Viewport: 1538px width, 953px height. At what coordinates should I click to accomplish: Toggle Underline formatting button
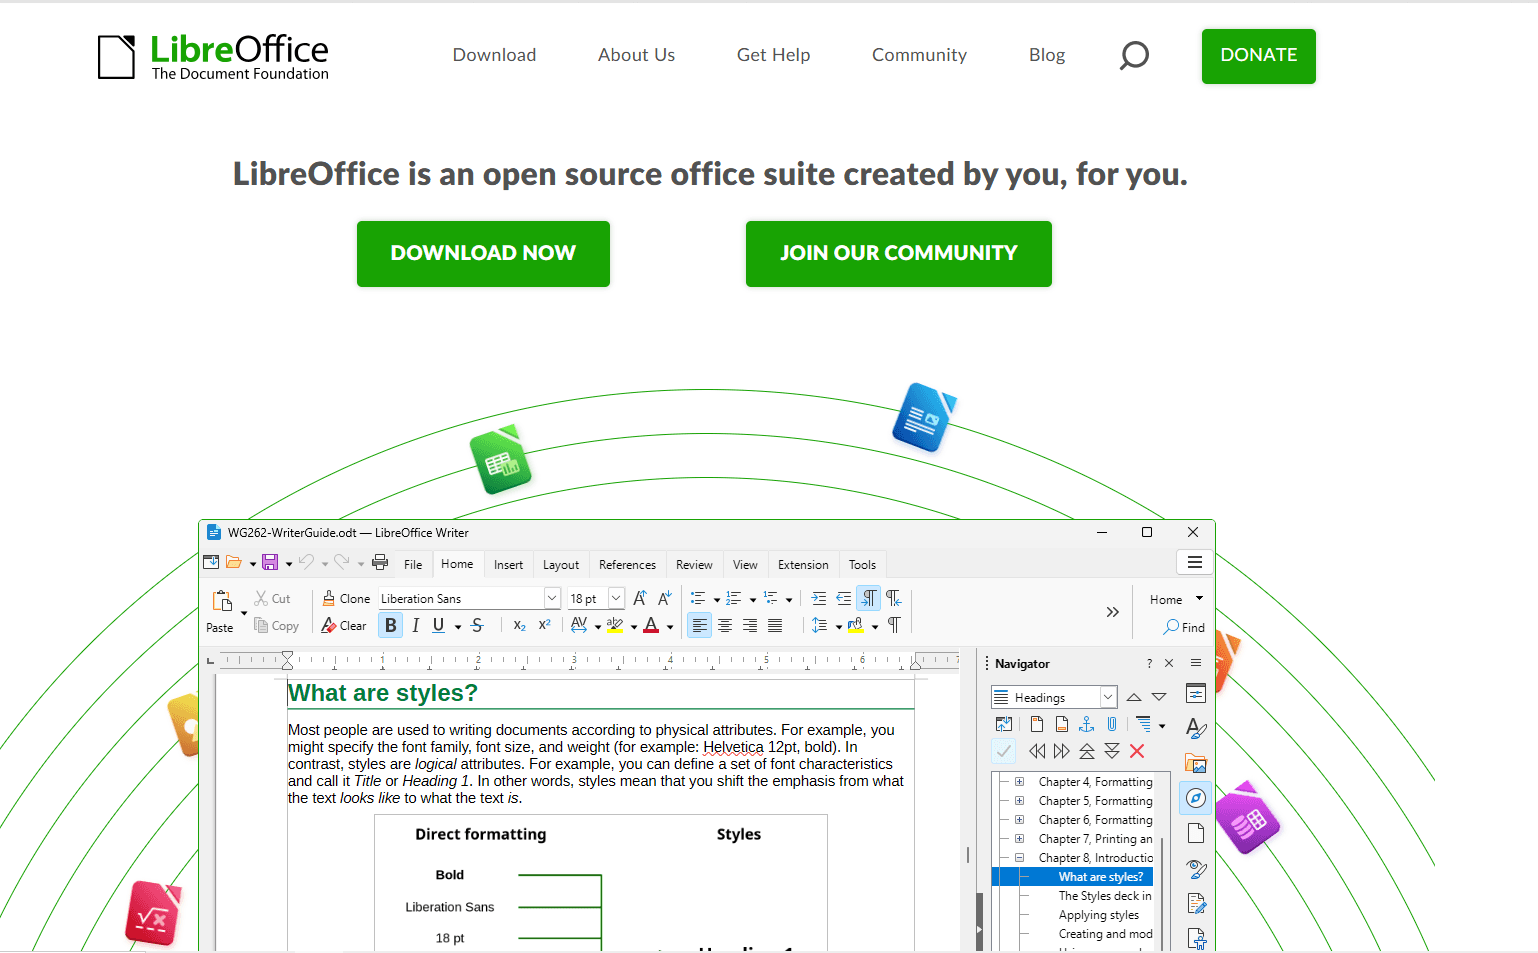pyautogui.click(x=438, y=625)
